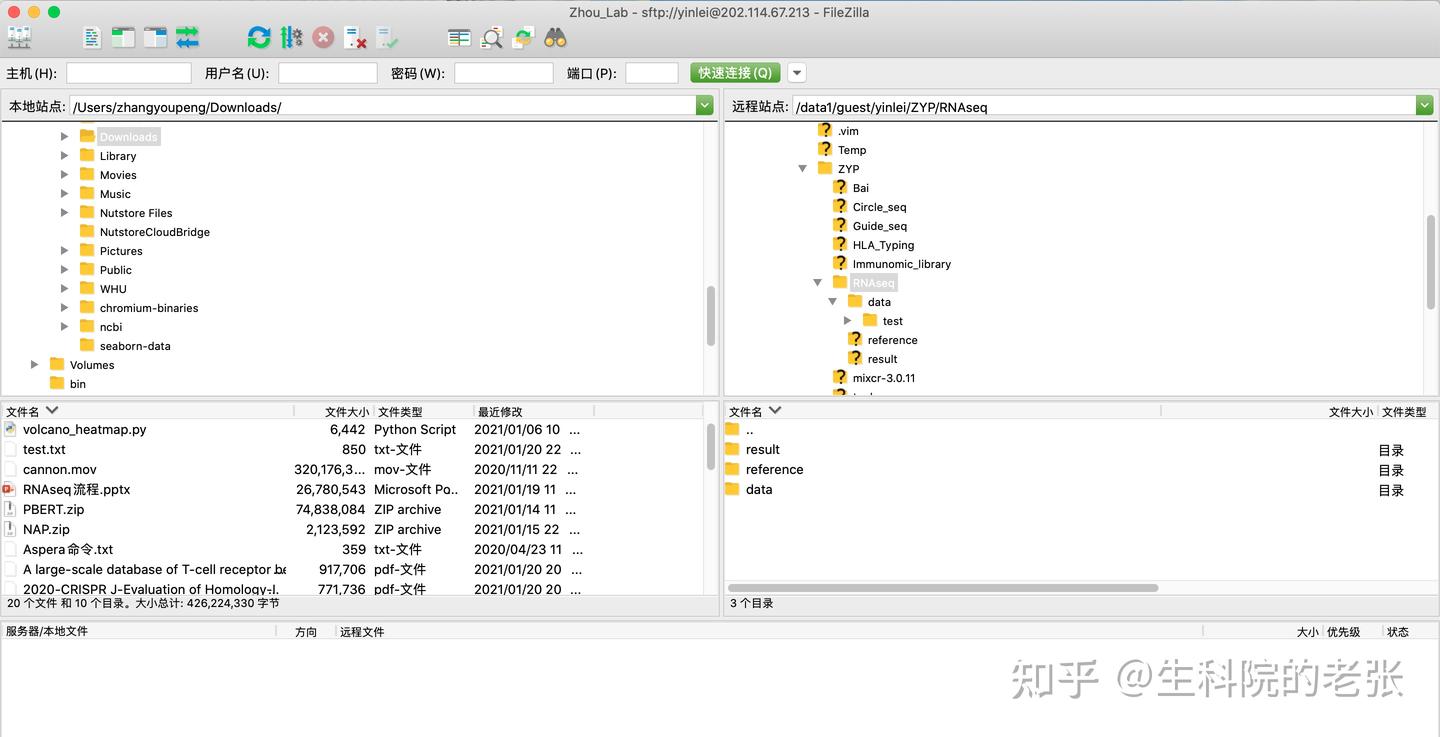The height and width of the screenshot is (737, 1440).
Task: Open the directory comparison tool
Action: [x=459, y=37]
